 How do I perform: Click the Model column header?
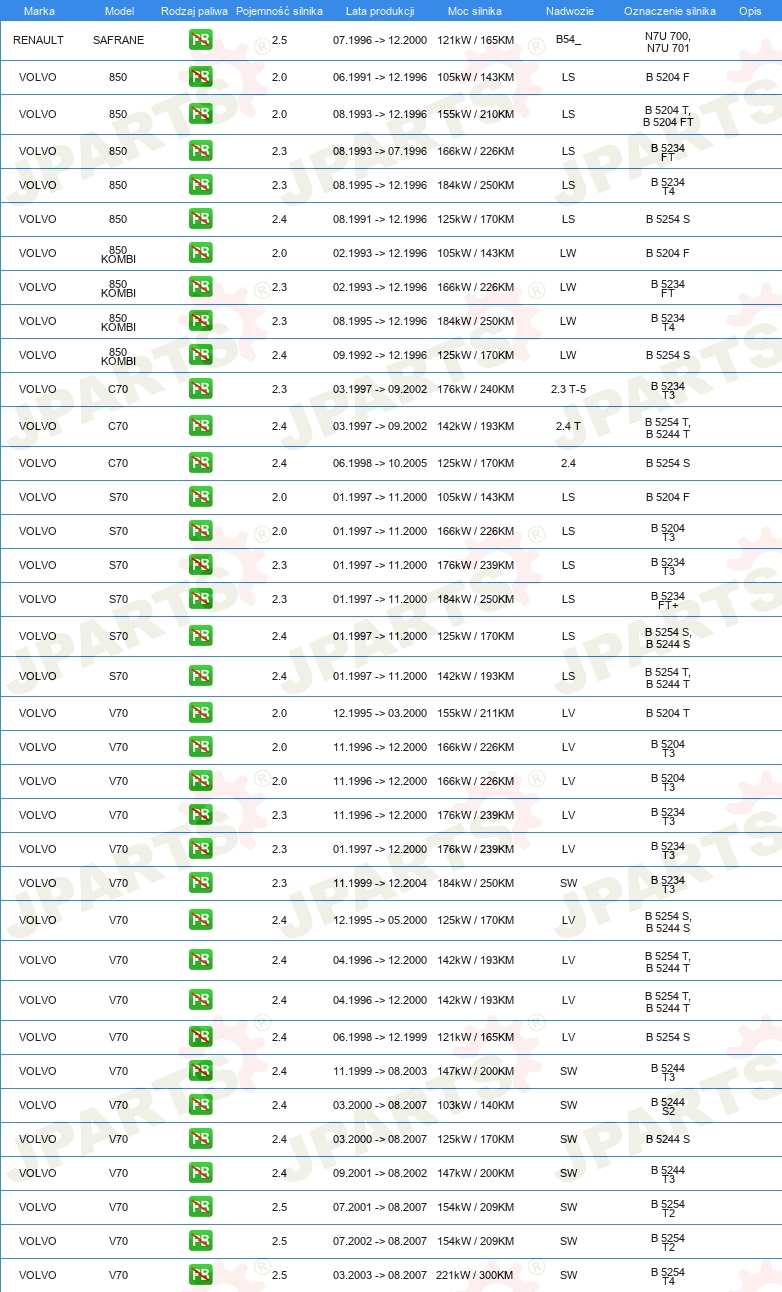pos(119,10)
